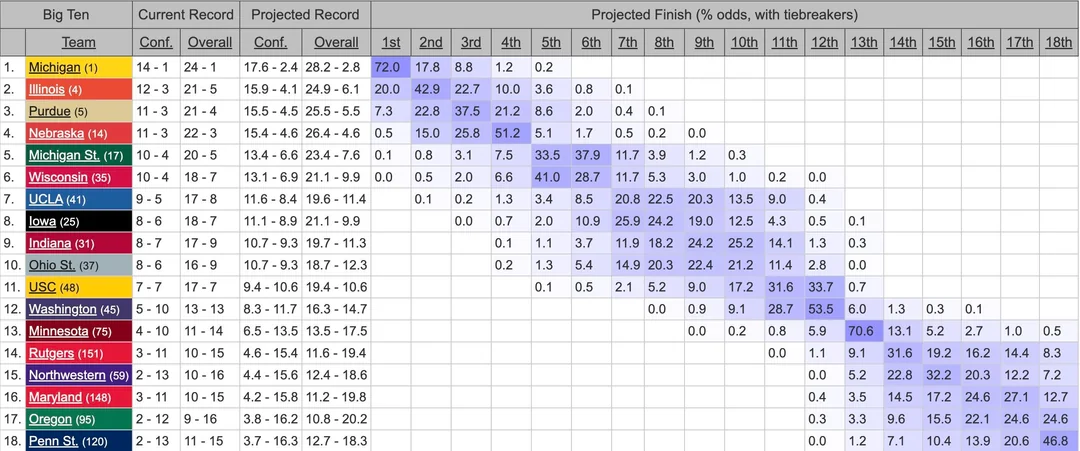Click Minnesota's 70.6 thirteenth-place odds cell
The width and height of the screenshot is (1080, 451).
(x=863, y=331)
